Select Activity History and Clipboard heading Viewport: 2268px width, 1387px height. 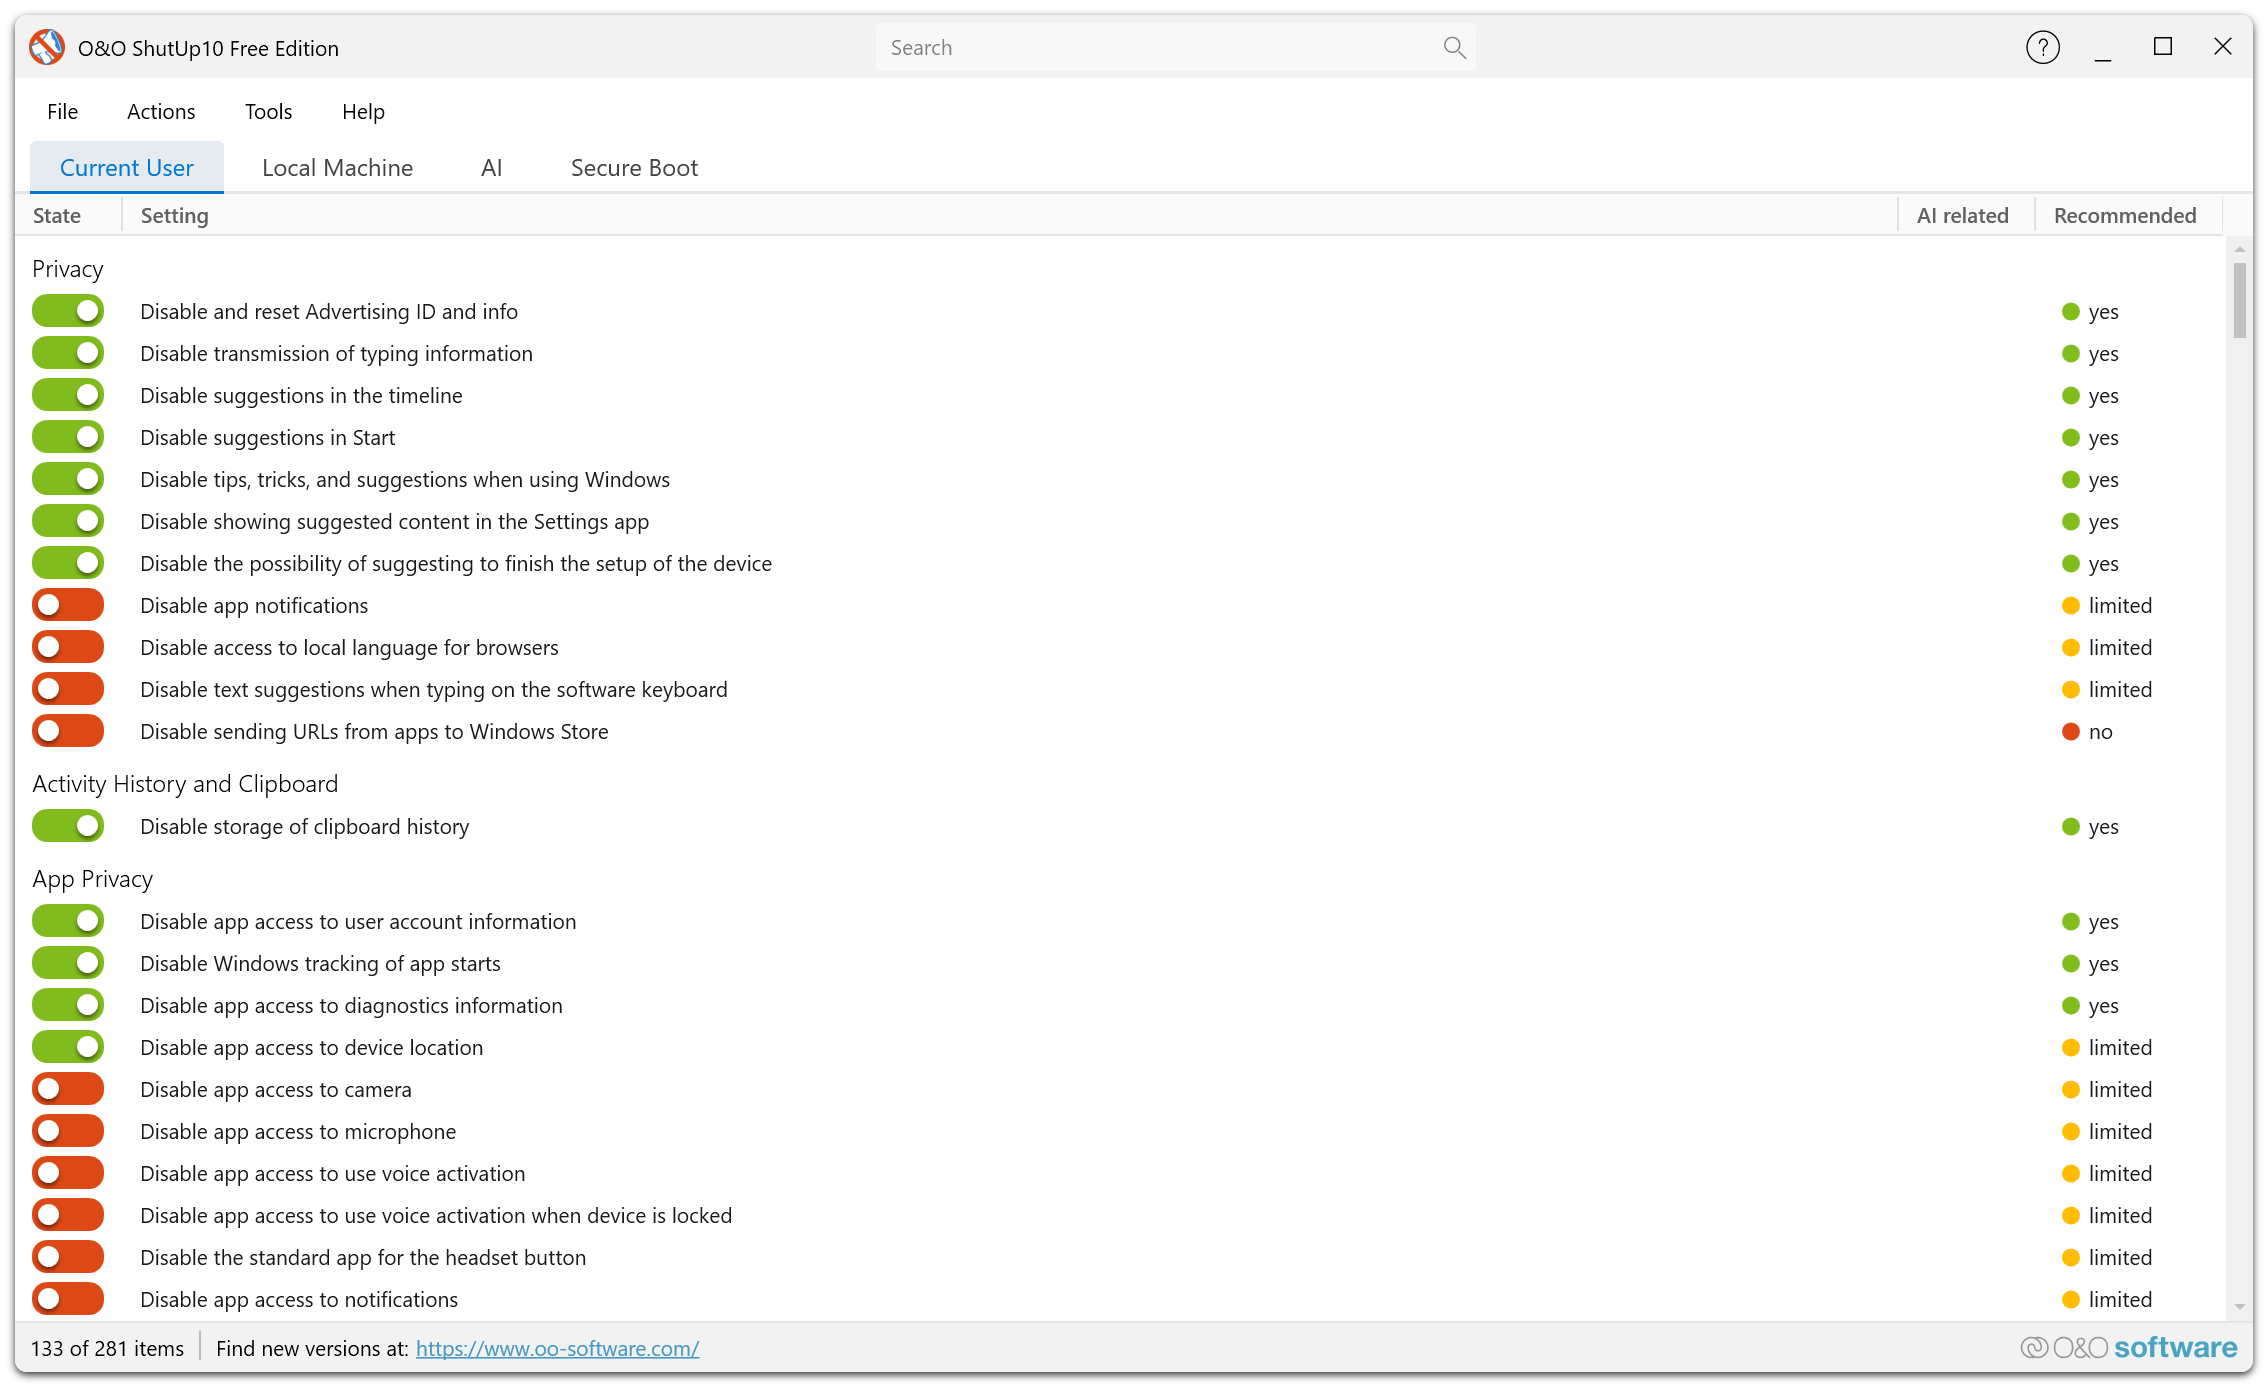coord(185,784)
